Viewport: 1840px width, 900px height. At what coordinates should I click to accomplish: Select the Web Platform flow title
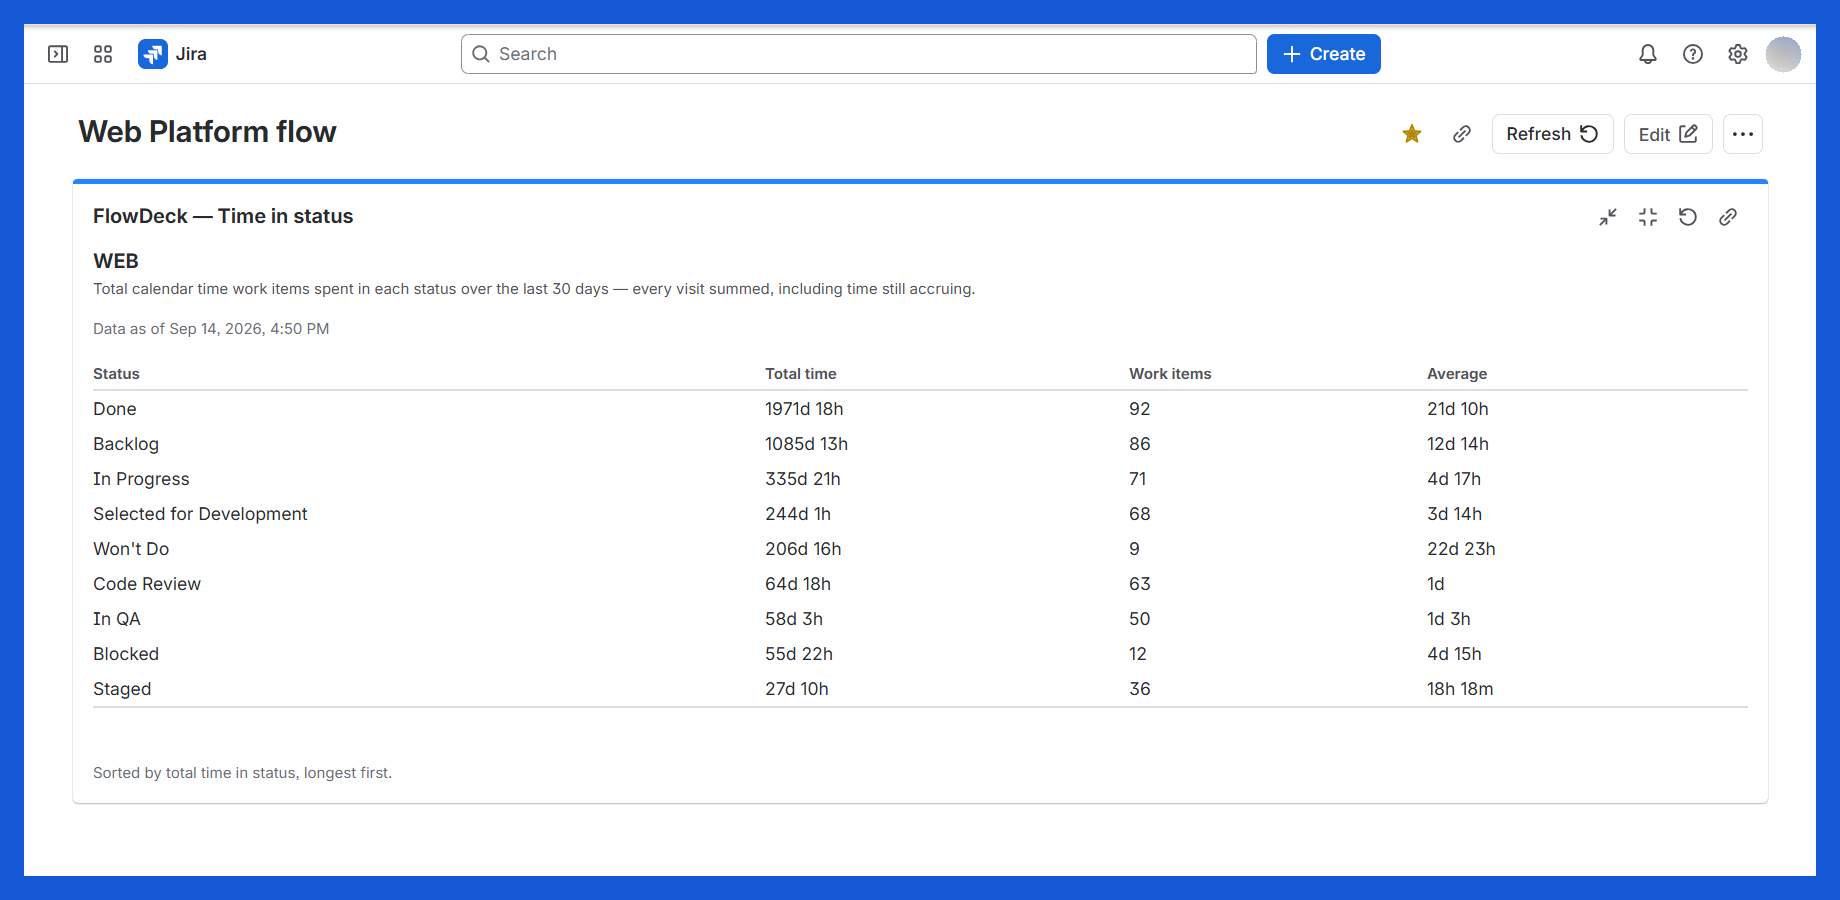tap(207, 132)
